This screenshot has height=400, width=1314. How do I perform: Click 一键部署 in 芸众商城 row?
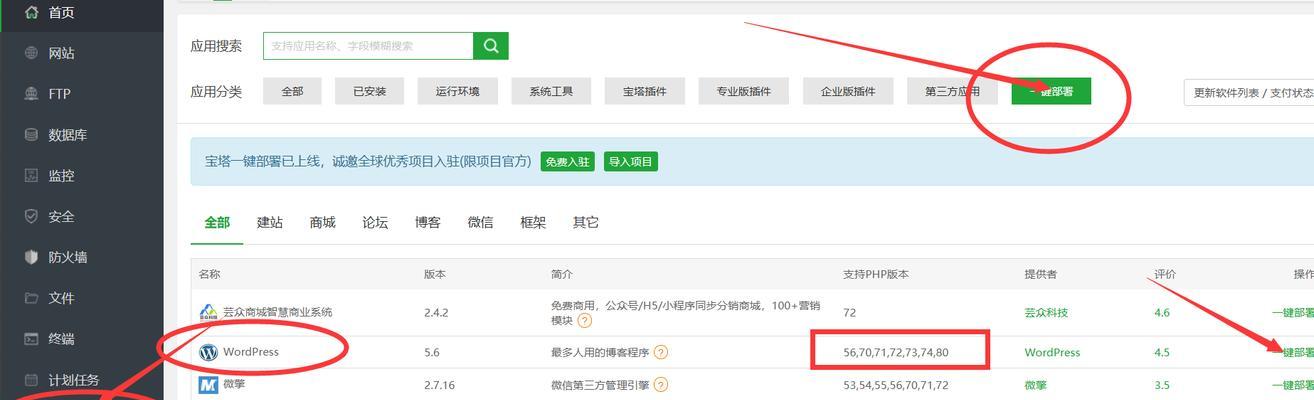[1292, 312]
